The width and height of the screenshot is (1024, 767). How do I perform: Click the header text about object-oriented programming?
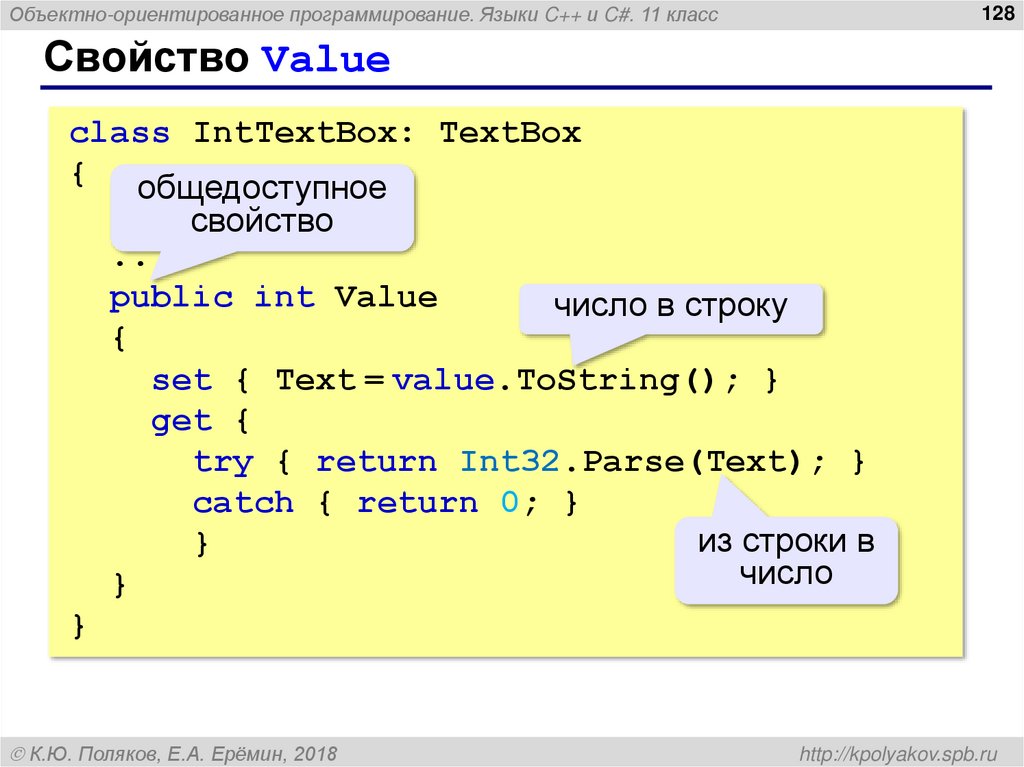(x=364, y=14)
